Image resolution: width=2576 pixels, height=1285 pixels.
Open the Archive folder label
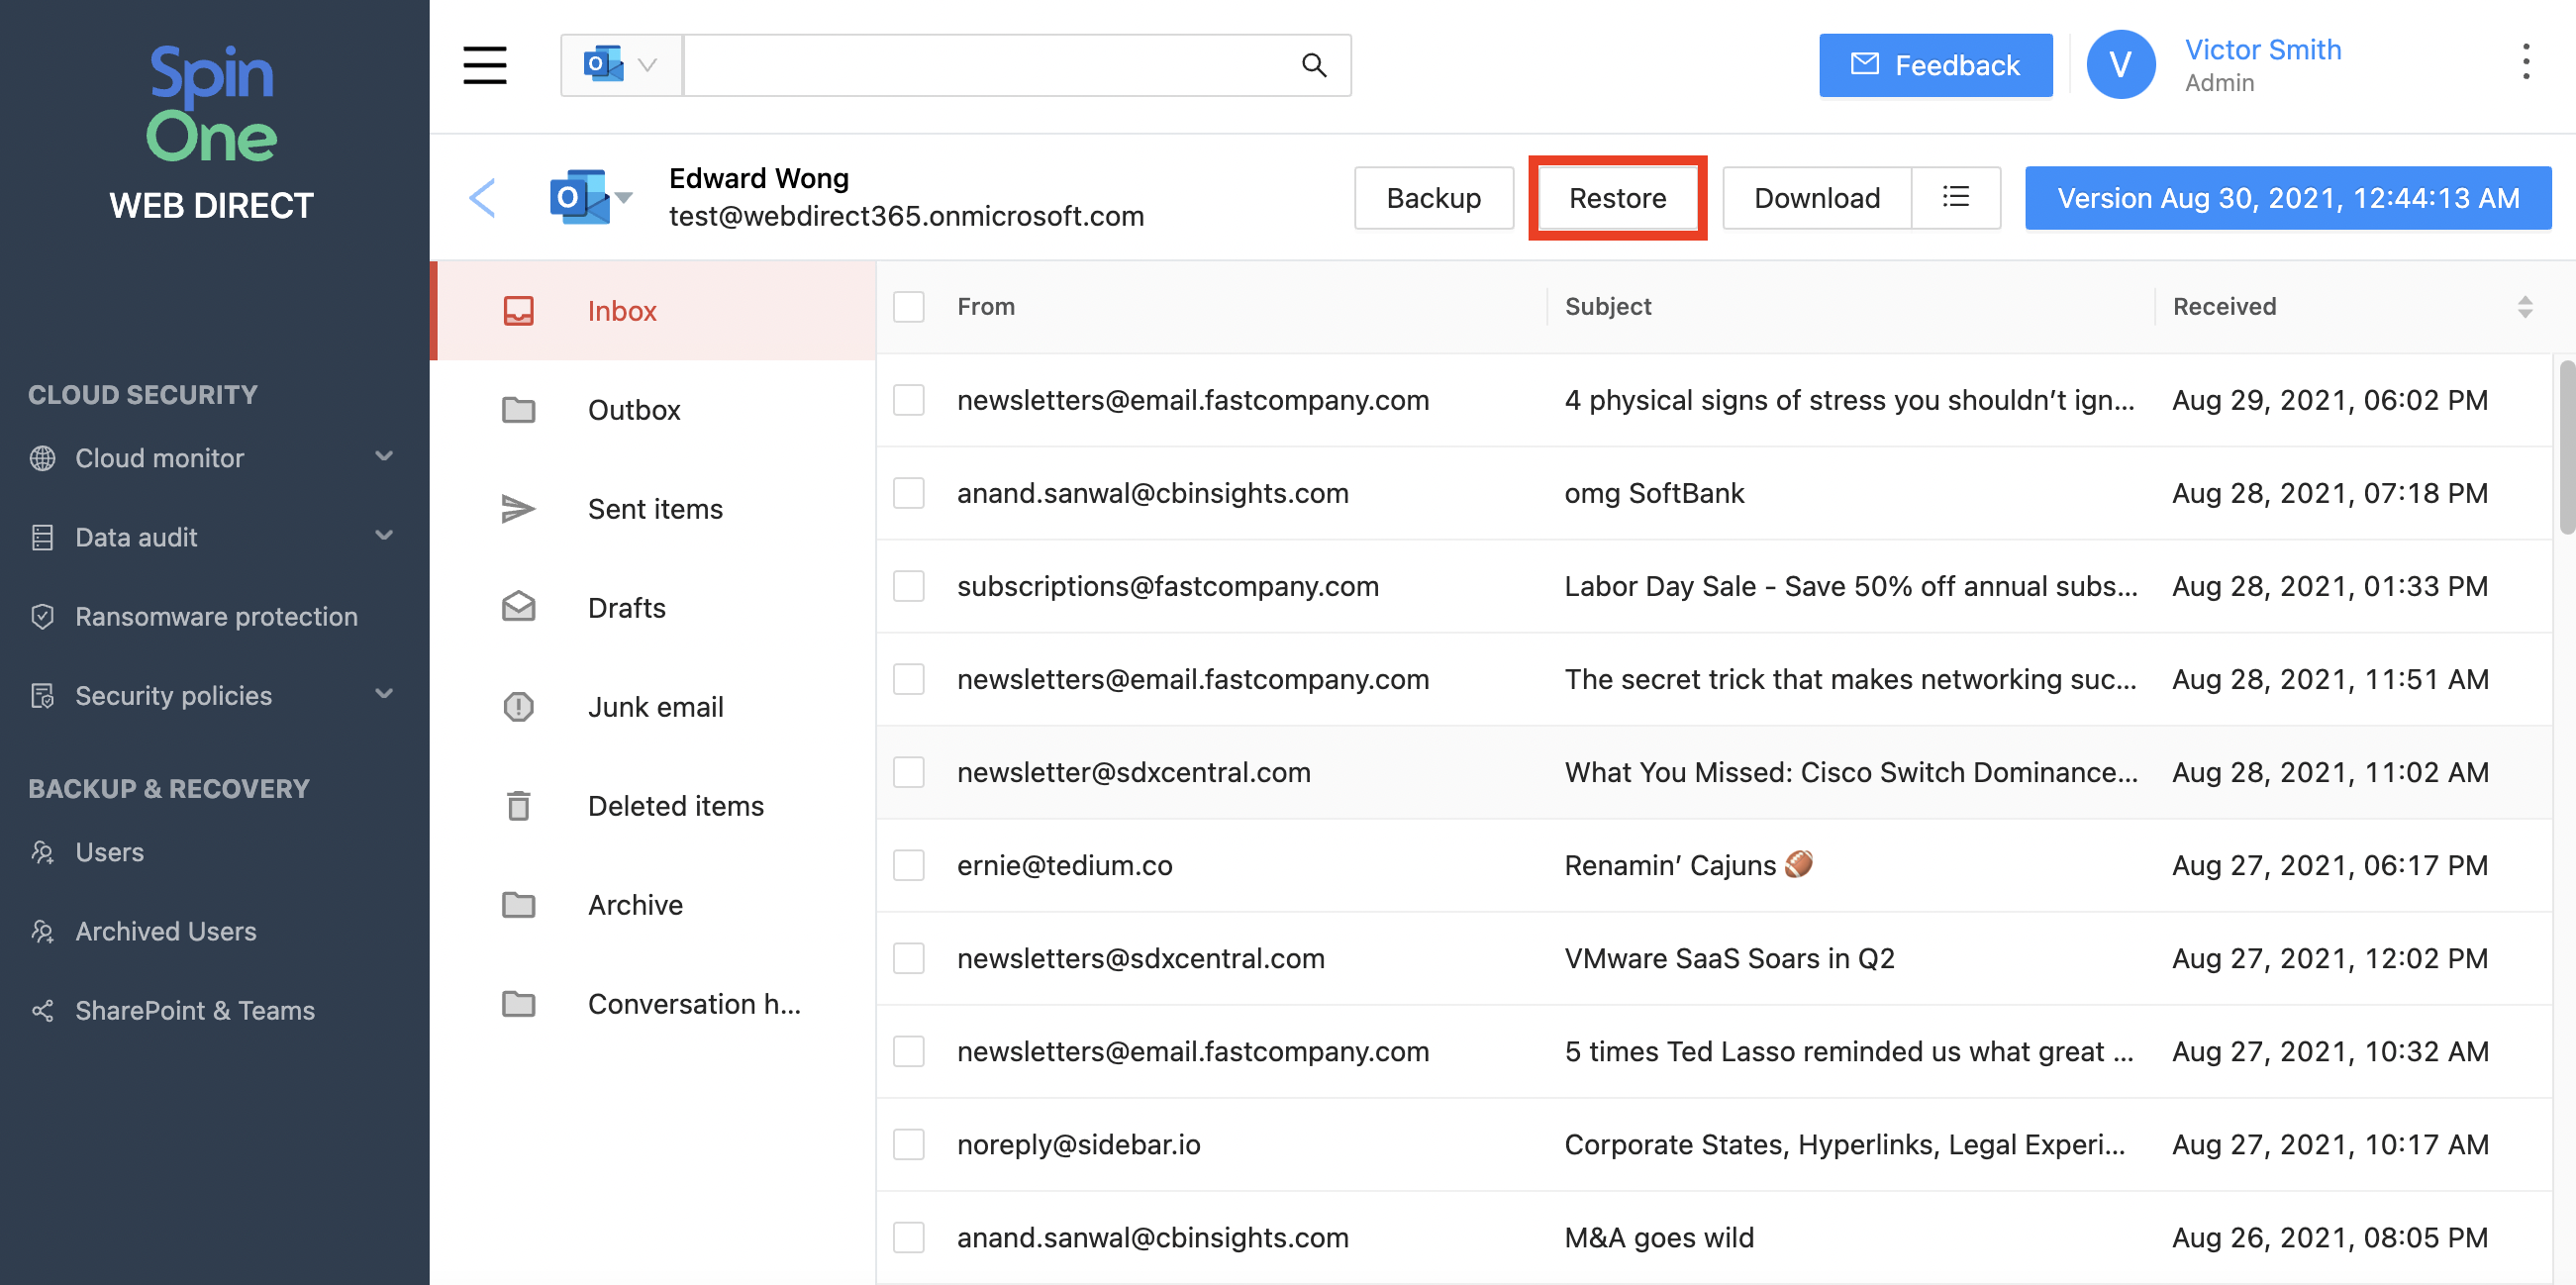tap(635, 905)
